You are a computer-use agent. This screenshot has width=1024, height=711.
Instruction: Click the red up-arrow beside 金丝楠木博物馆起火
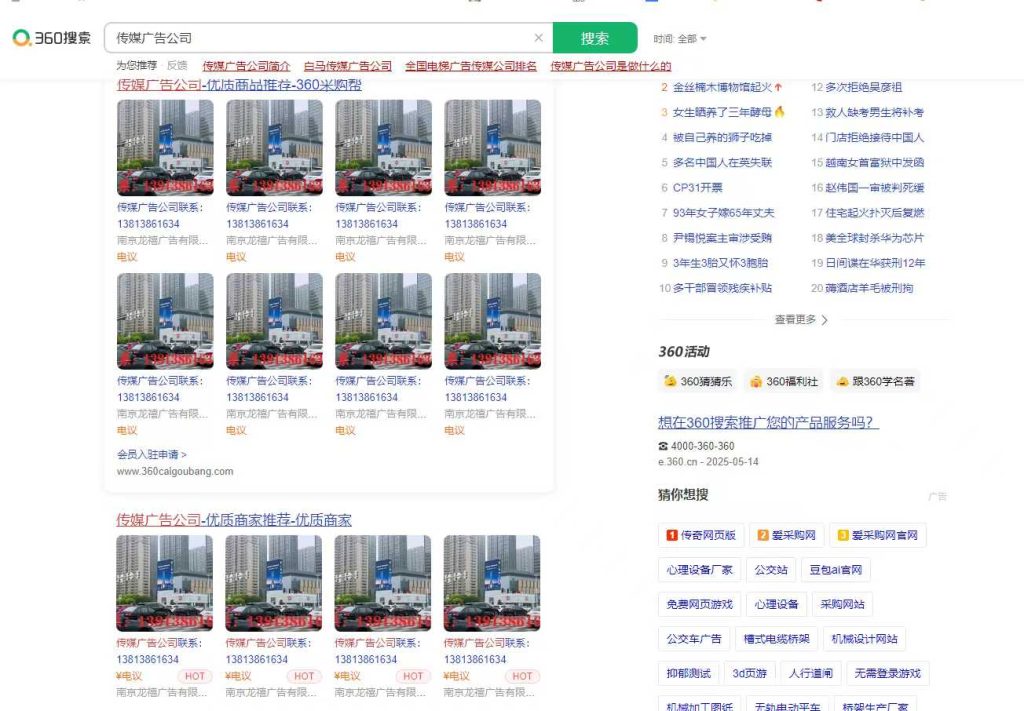click(x=778, y=87)
